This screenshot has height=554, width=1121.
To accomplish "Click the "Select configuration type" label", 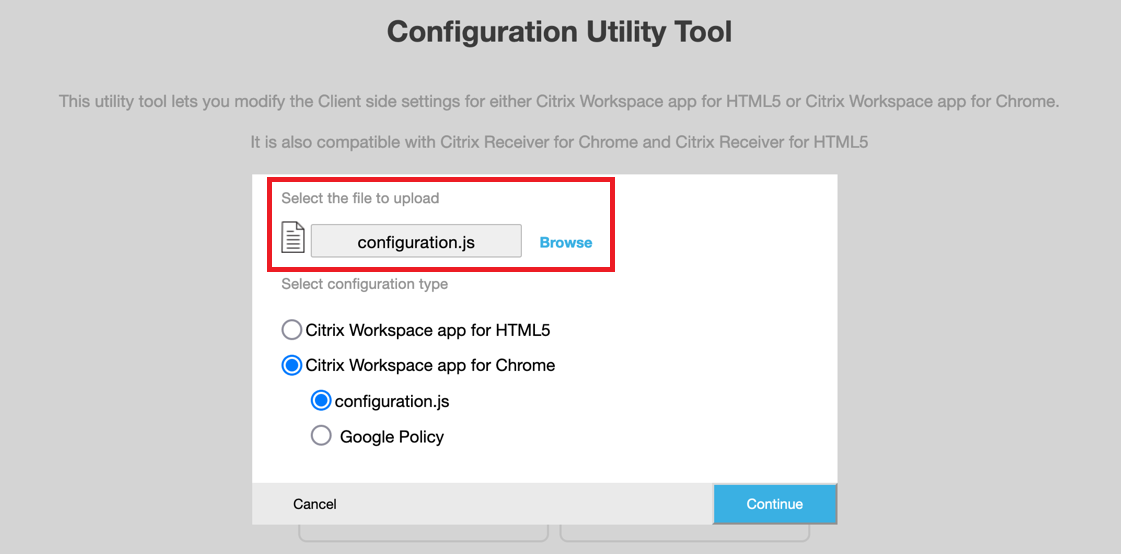I will [365, 284].
